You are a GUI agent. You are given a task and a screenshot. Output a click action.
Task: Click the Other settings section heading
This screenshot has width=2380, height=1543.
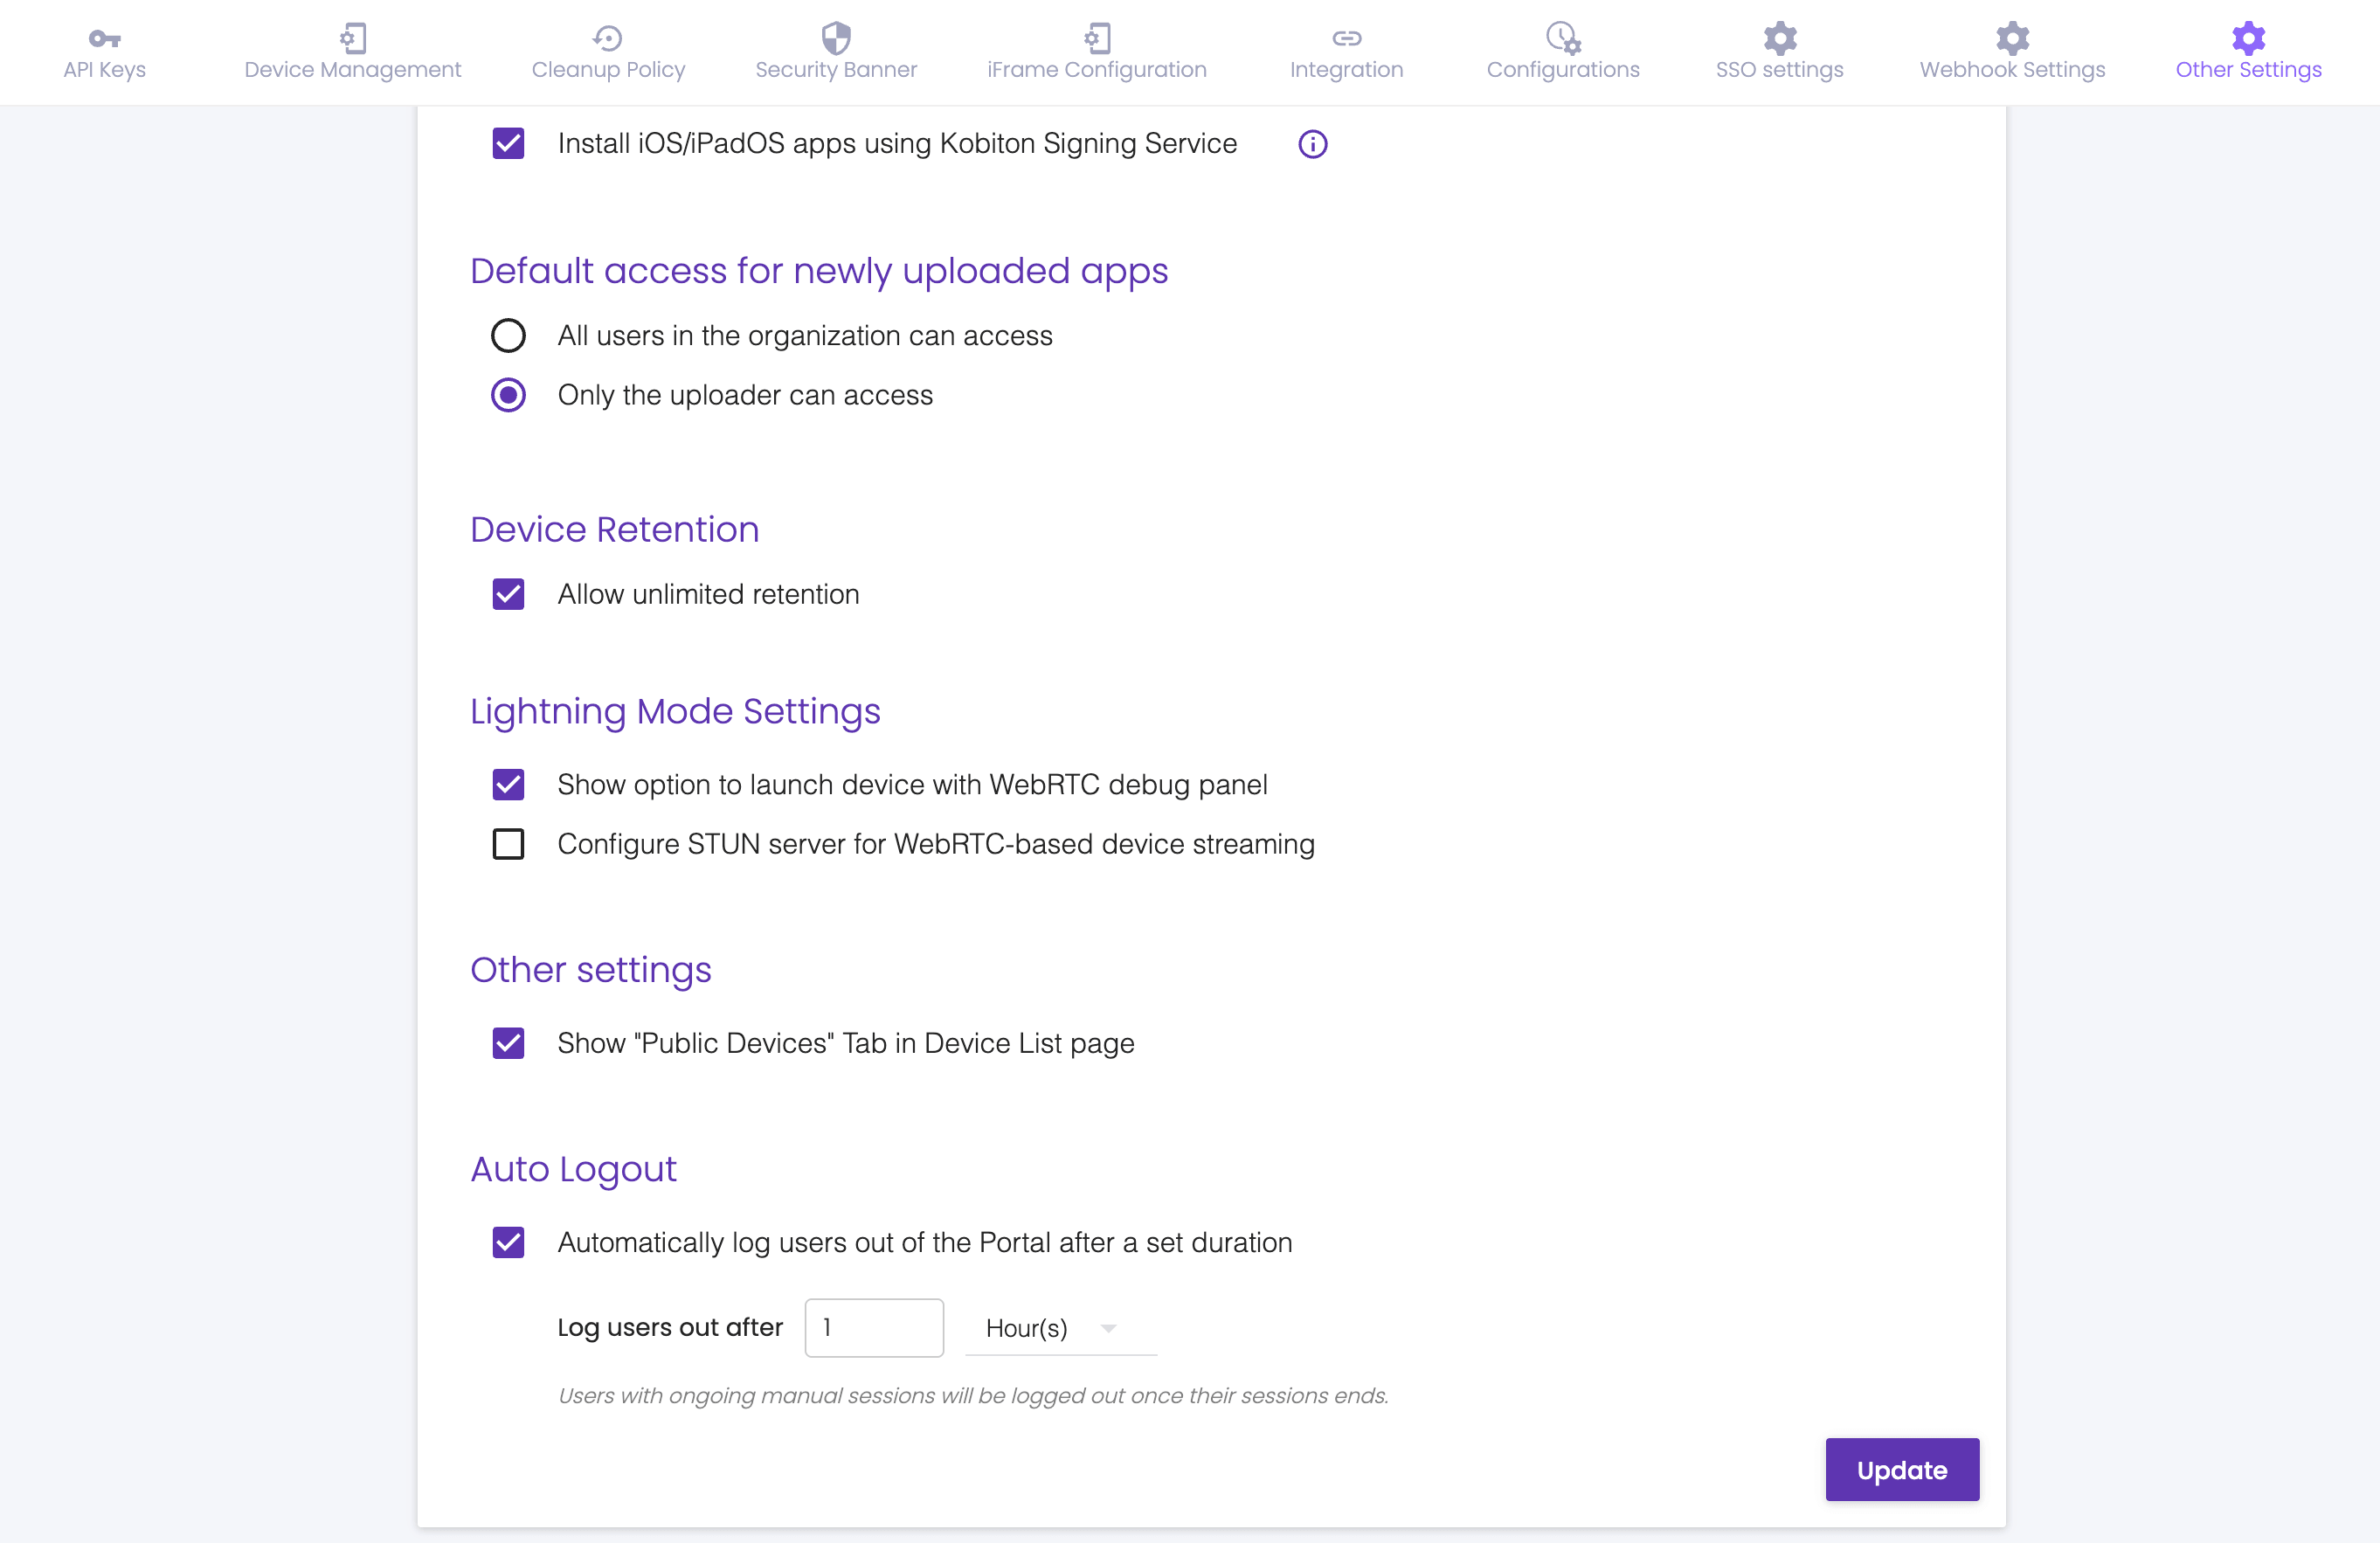point(591,970)
